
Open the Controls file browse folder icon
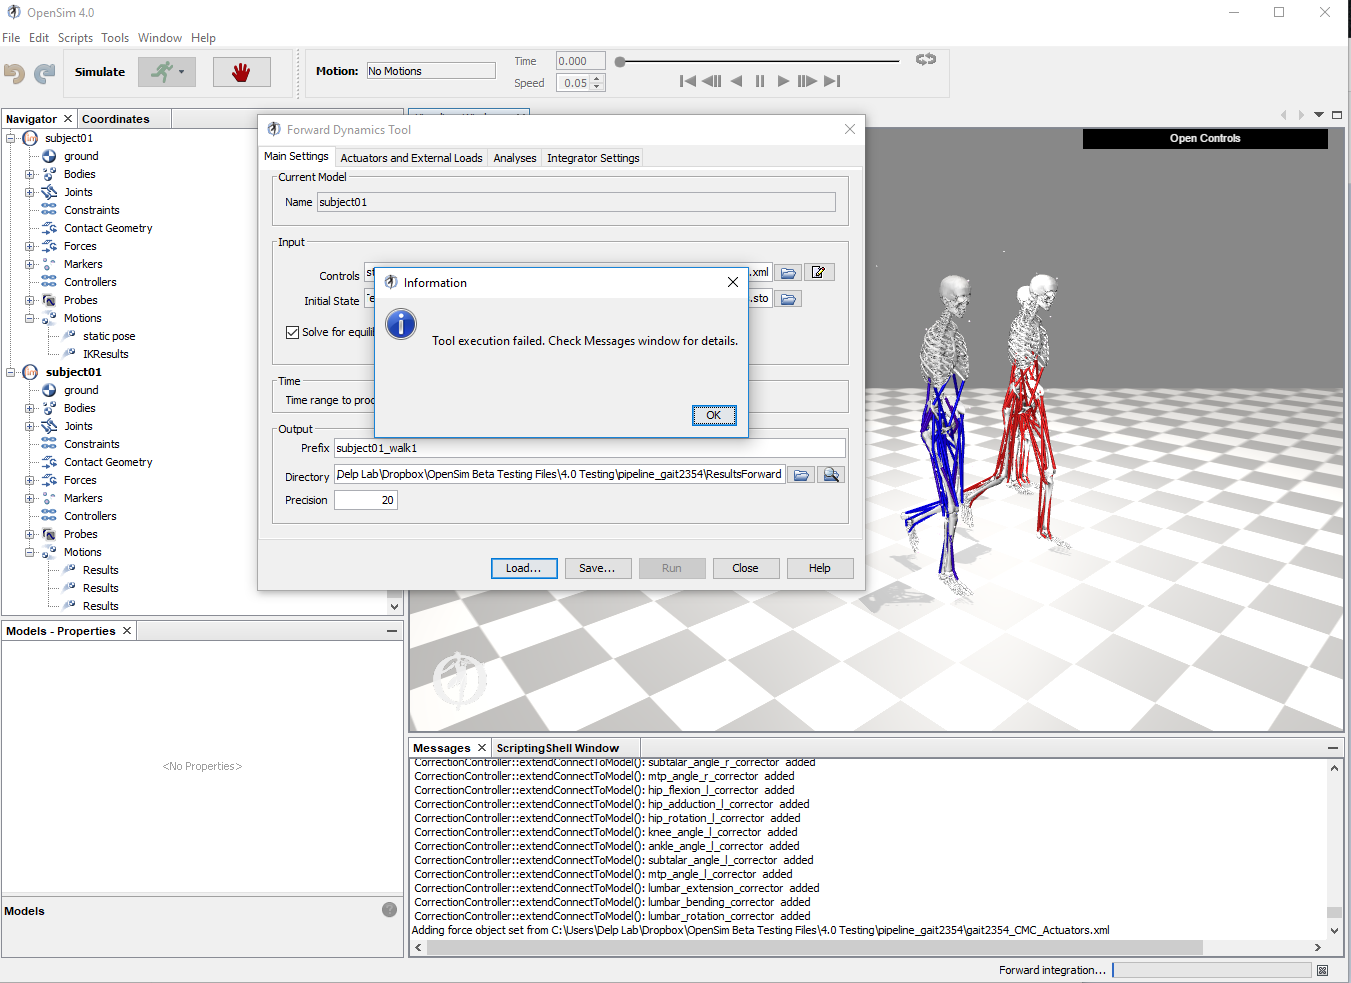(788, 271)
